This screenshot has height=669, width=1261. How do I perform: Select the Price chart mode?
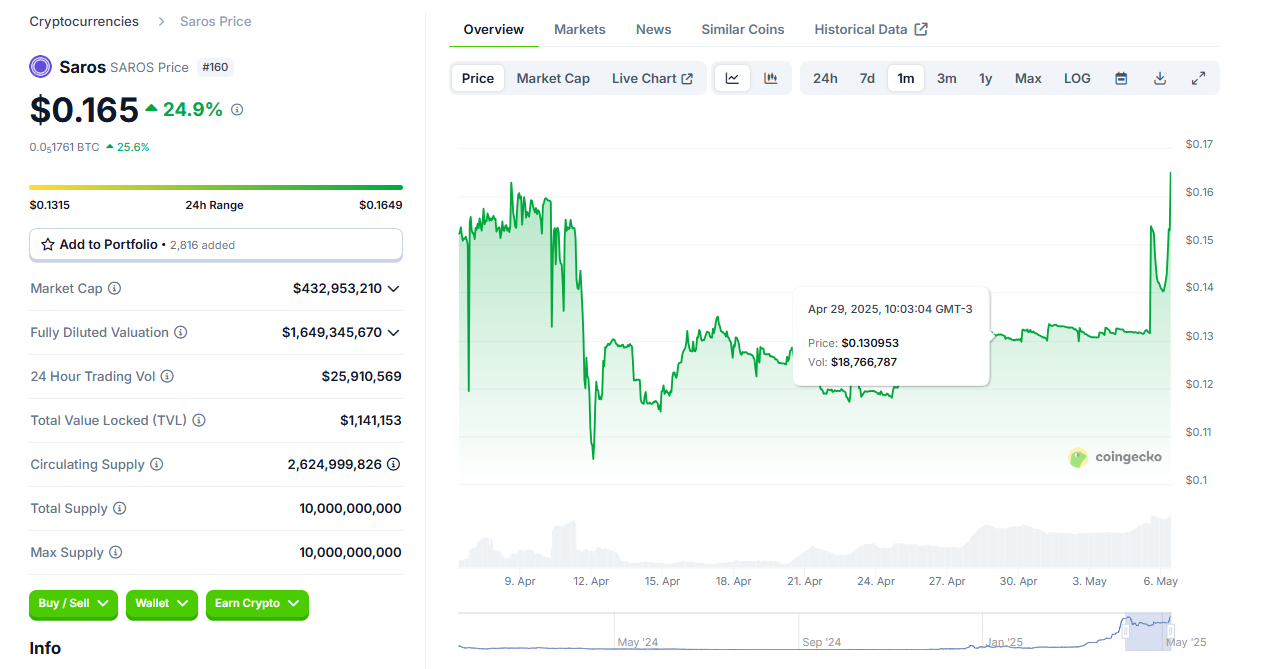tap(478, 78)
